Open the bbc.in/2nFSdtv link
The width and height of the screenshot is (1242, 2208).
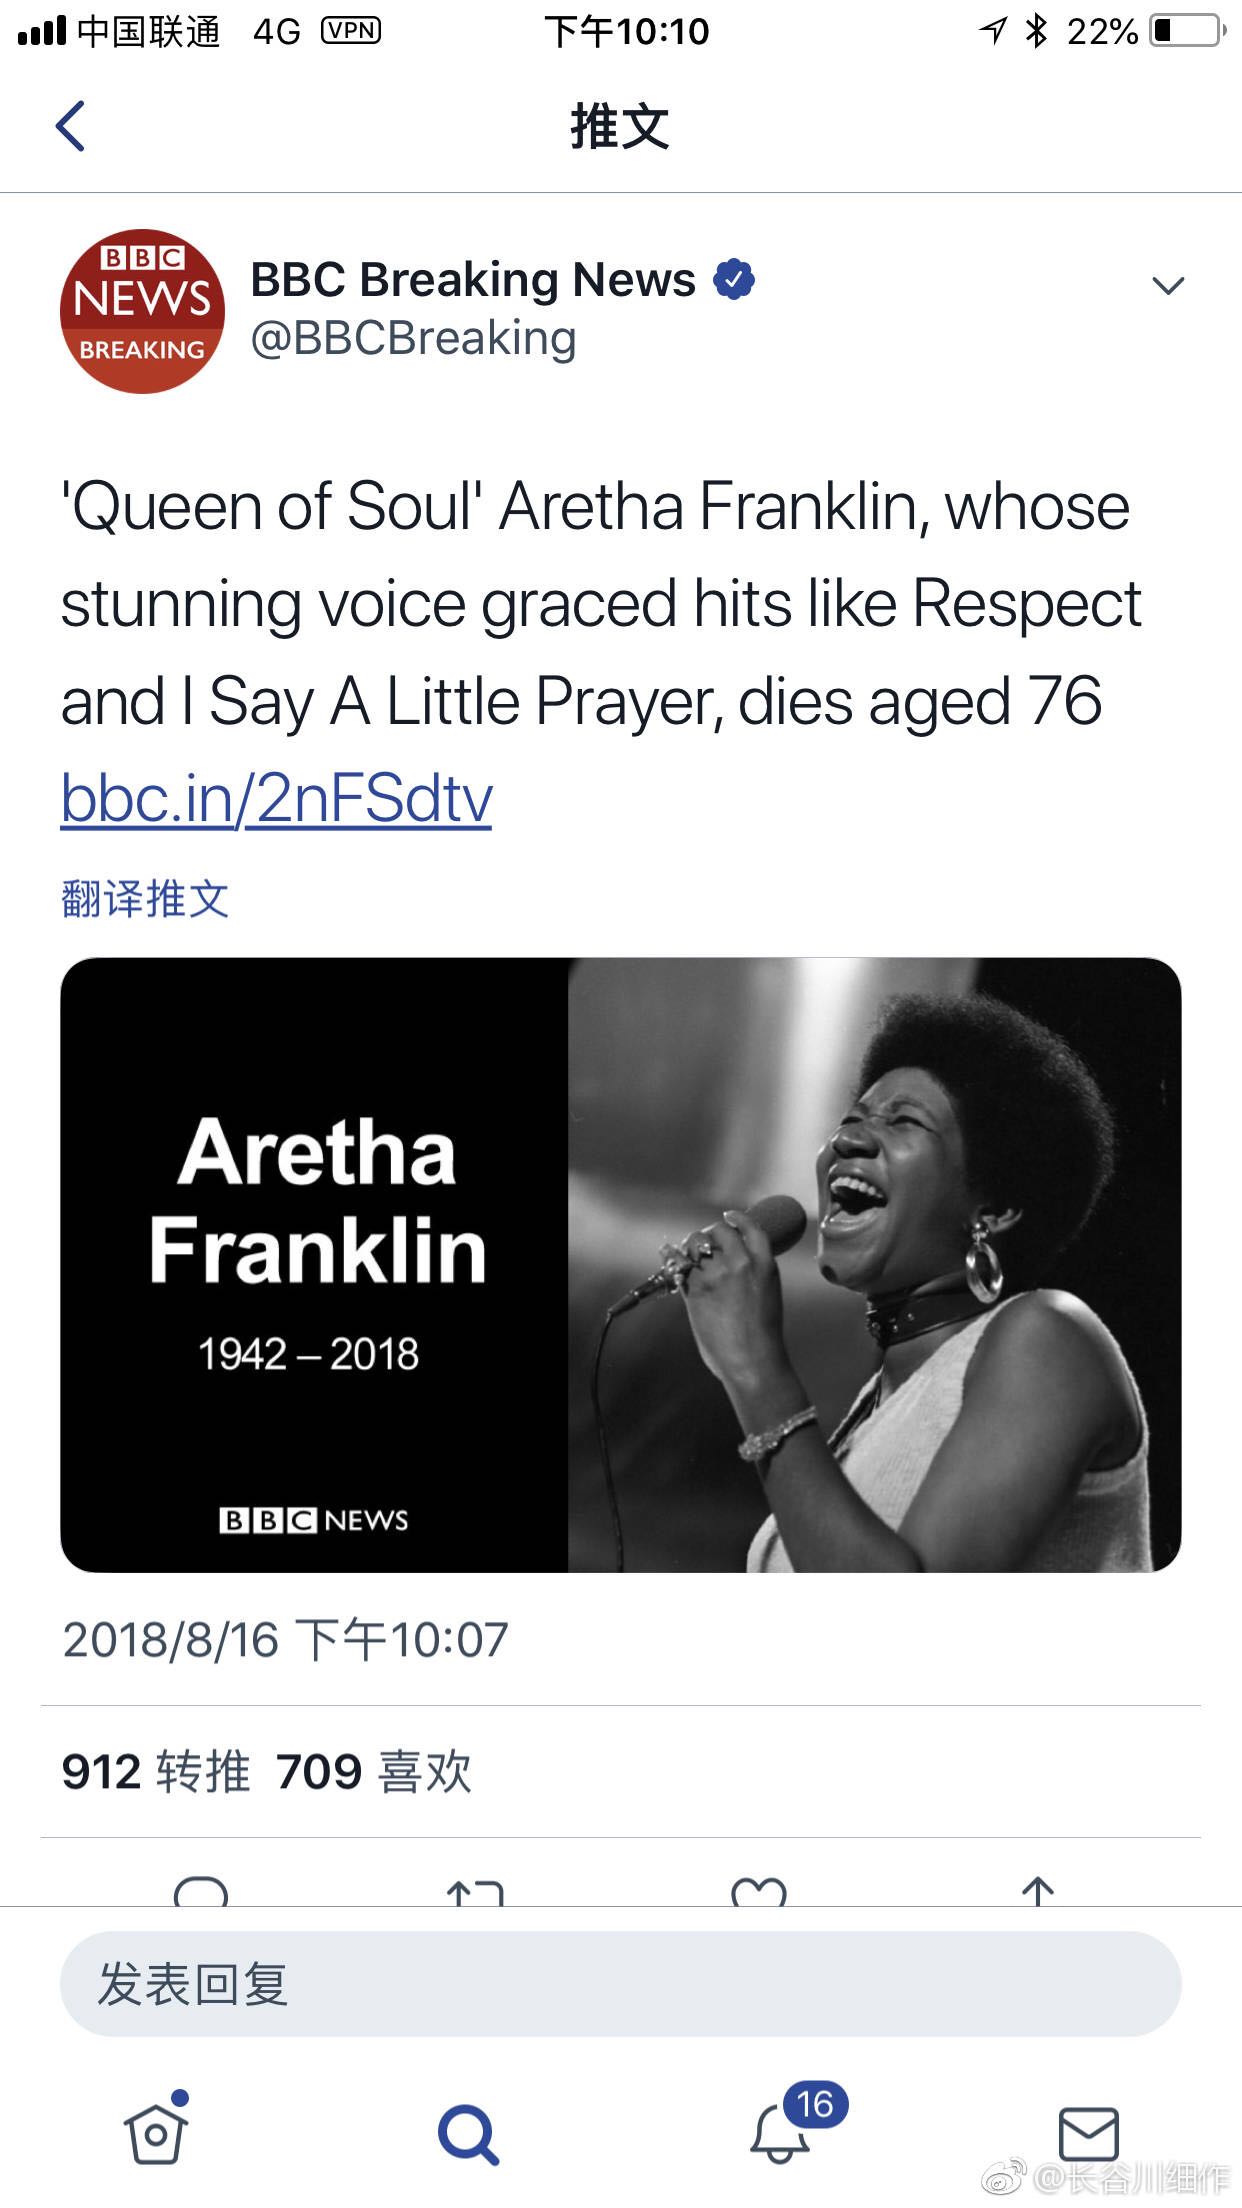[x=277, y=799]
